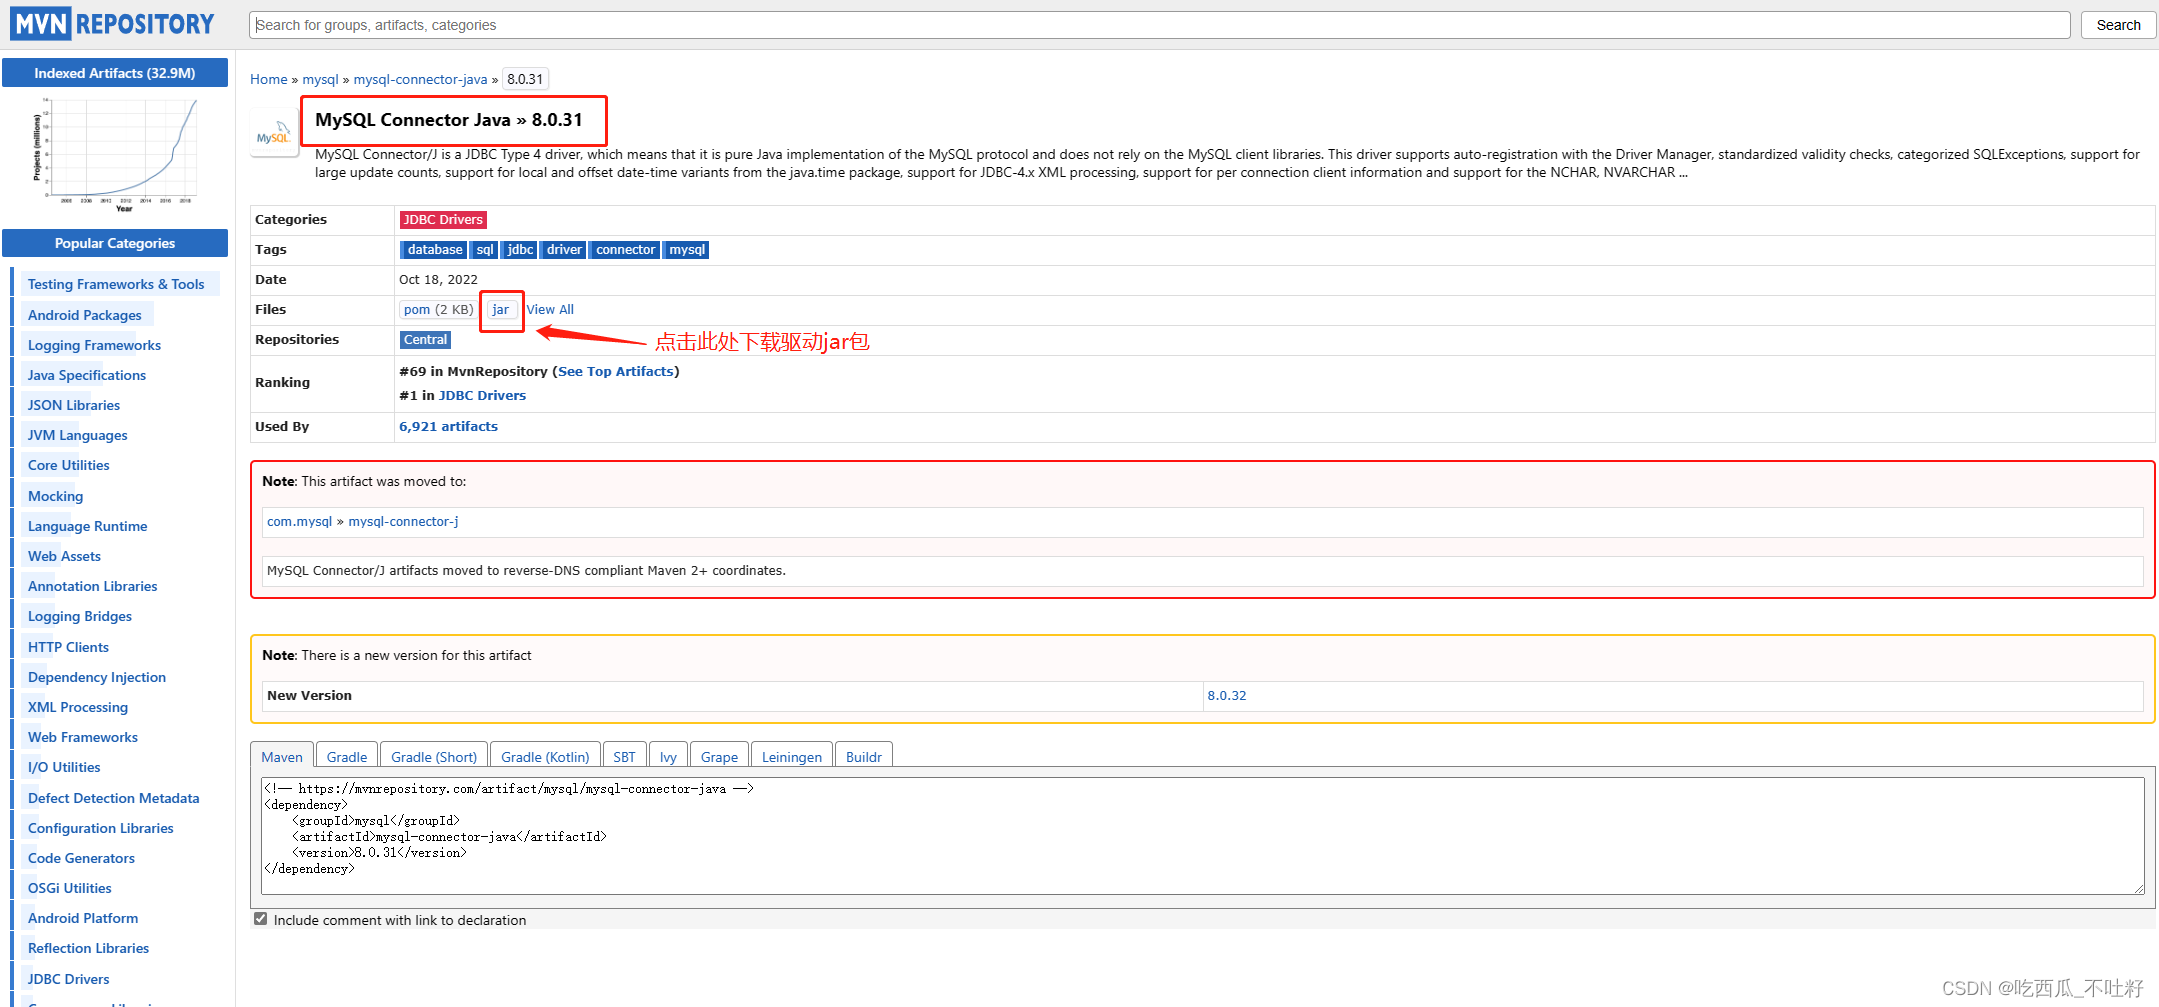
Task: Open the 6,921 artifacts used-by link
Action: click(x=448, y=426)
